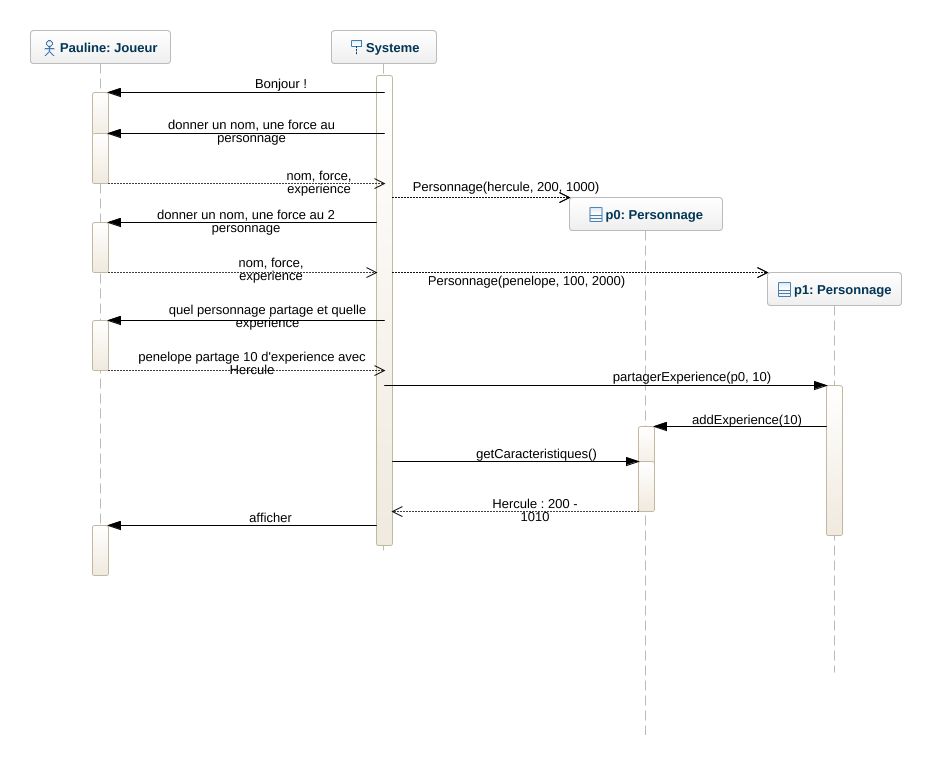The width and height of the screenshot is (931, 767).
Task: Click the "quel personnage partage et quelle experience" message
Action: 267,316
